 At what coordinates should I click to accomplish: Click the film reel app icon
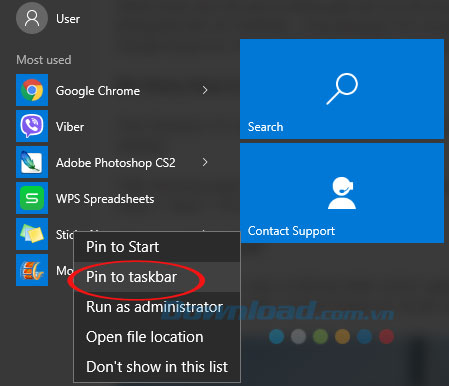coord(32,270)
